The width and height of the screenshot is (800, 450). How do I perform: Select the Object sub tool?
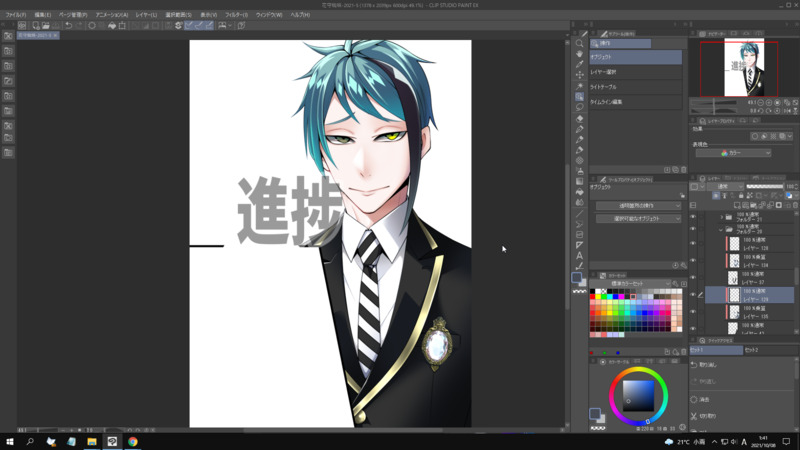point(636,57)
